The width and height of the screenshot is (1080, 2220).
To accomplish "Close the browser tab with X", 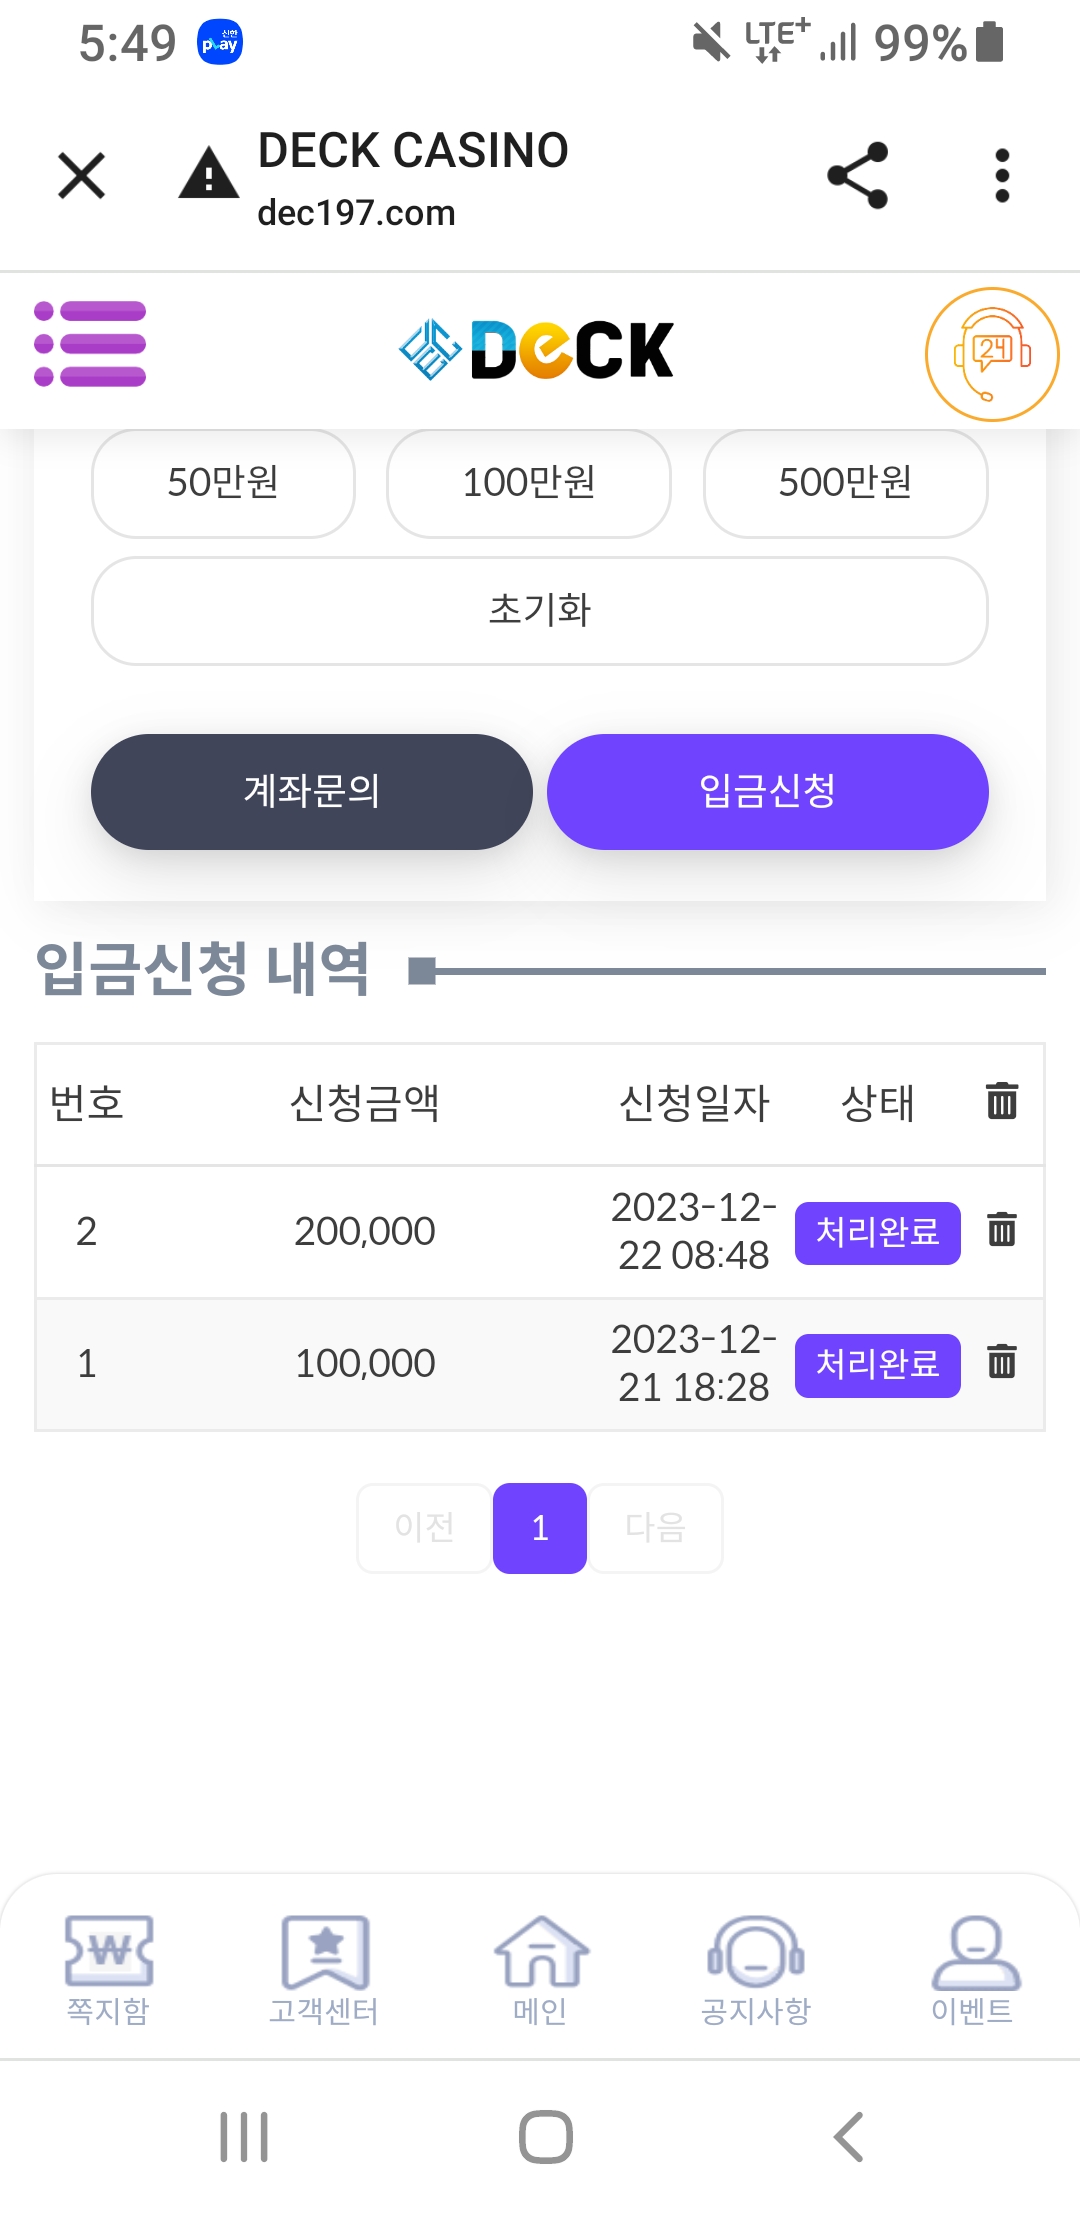I will click(82, 176).
